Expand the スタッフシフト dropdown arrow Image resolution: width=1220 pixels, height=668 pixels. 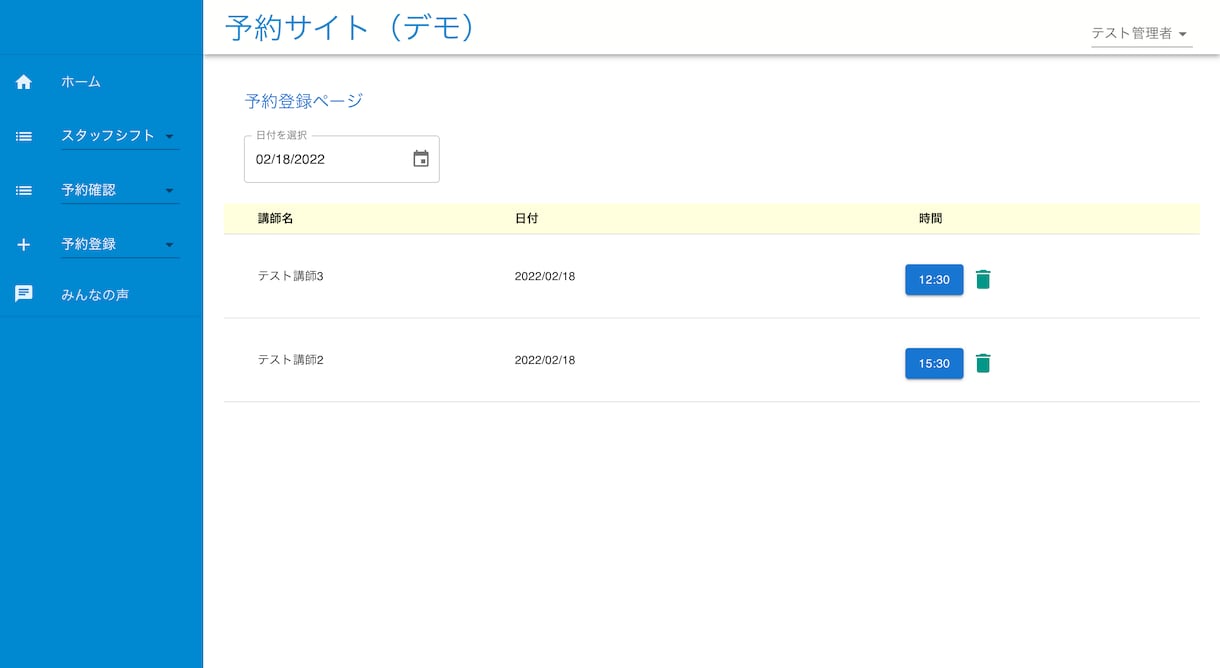[x=168, y=136]
